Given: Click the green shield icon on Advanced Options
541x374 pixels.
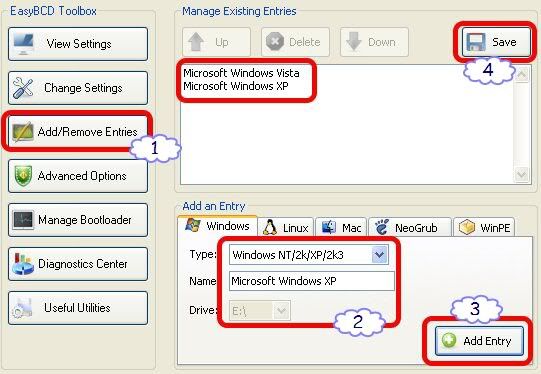Looking at the screenshot, I should click(23, 176).
